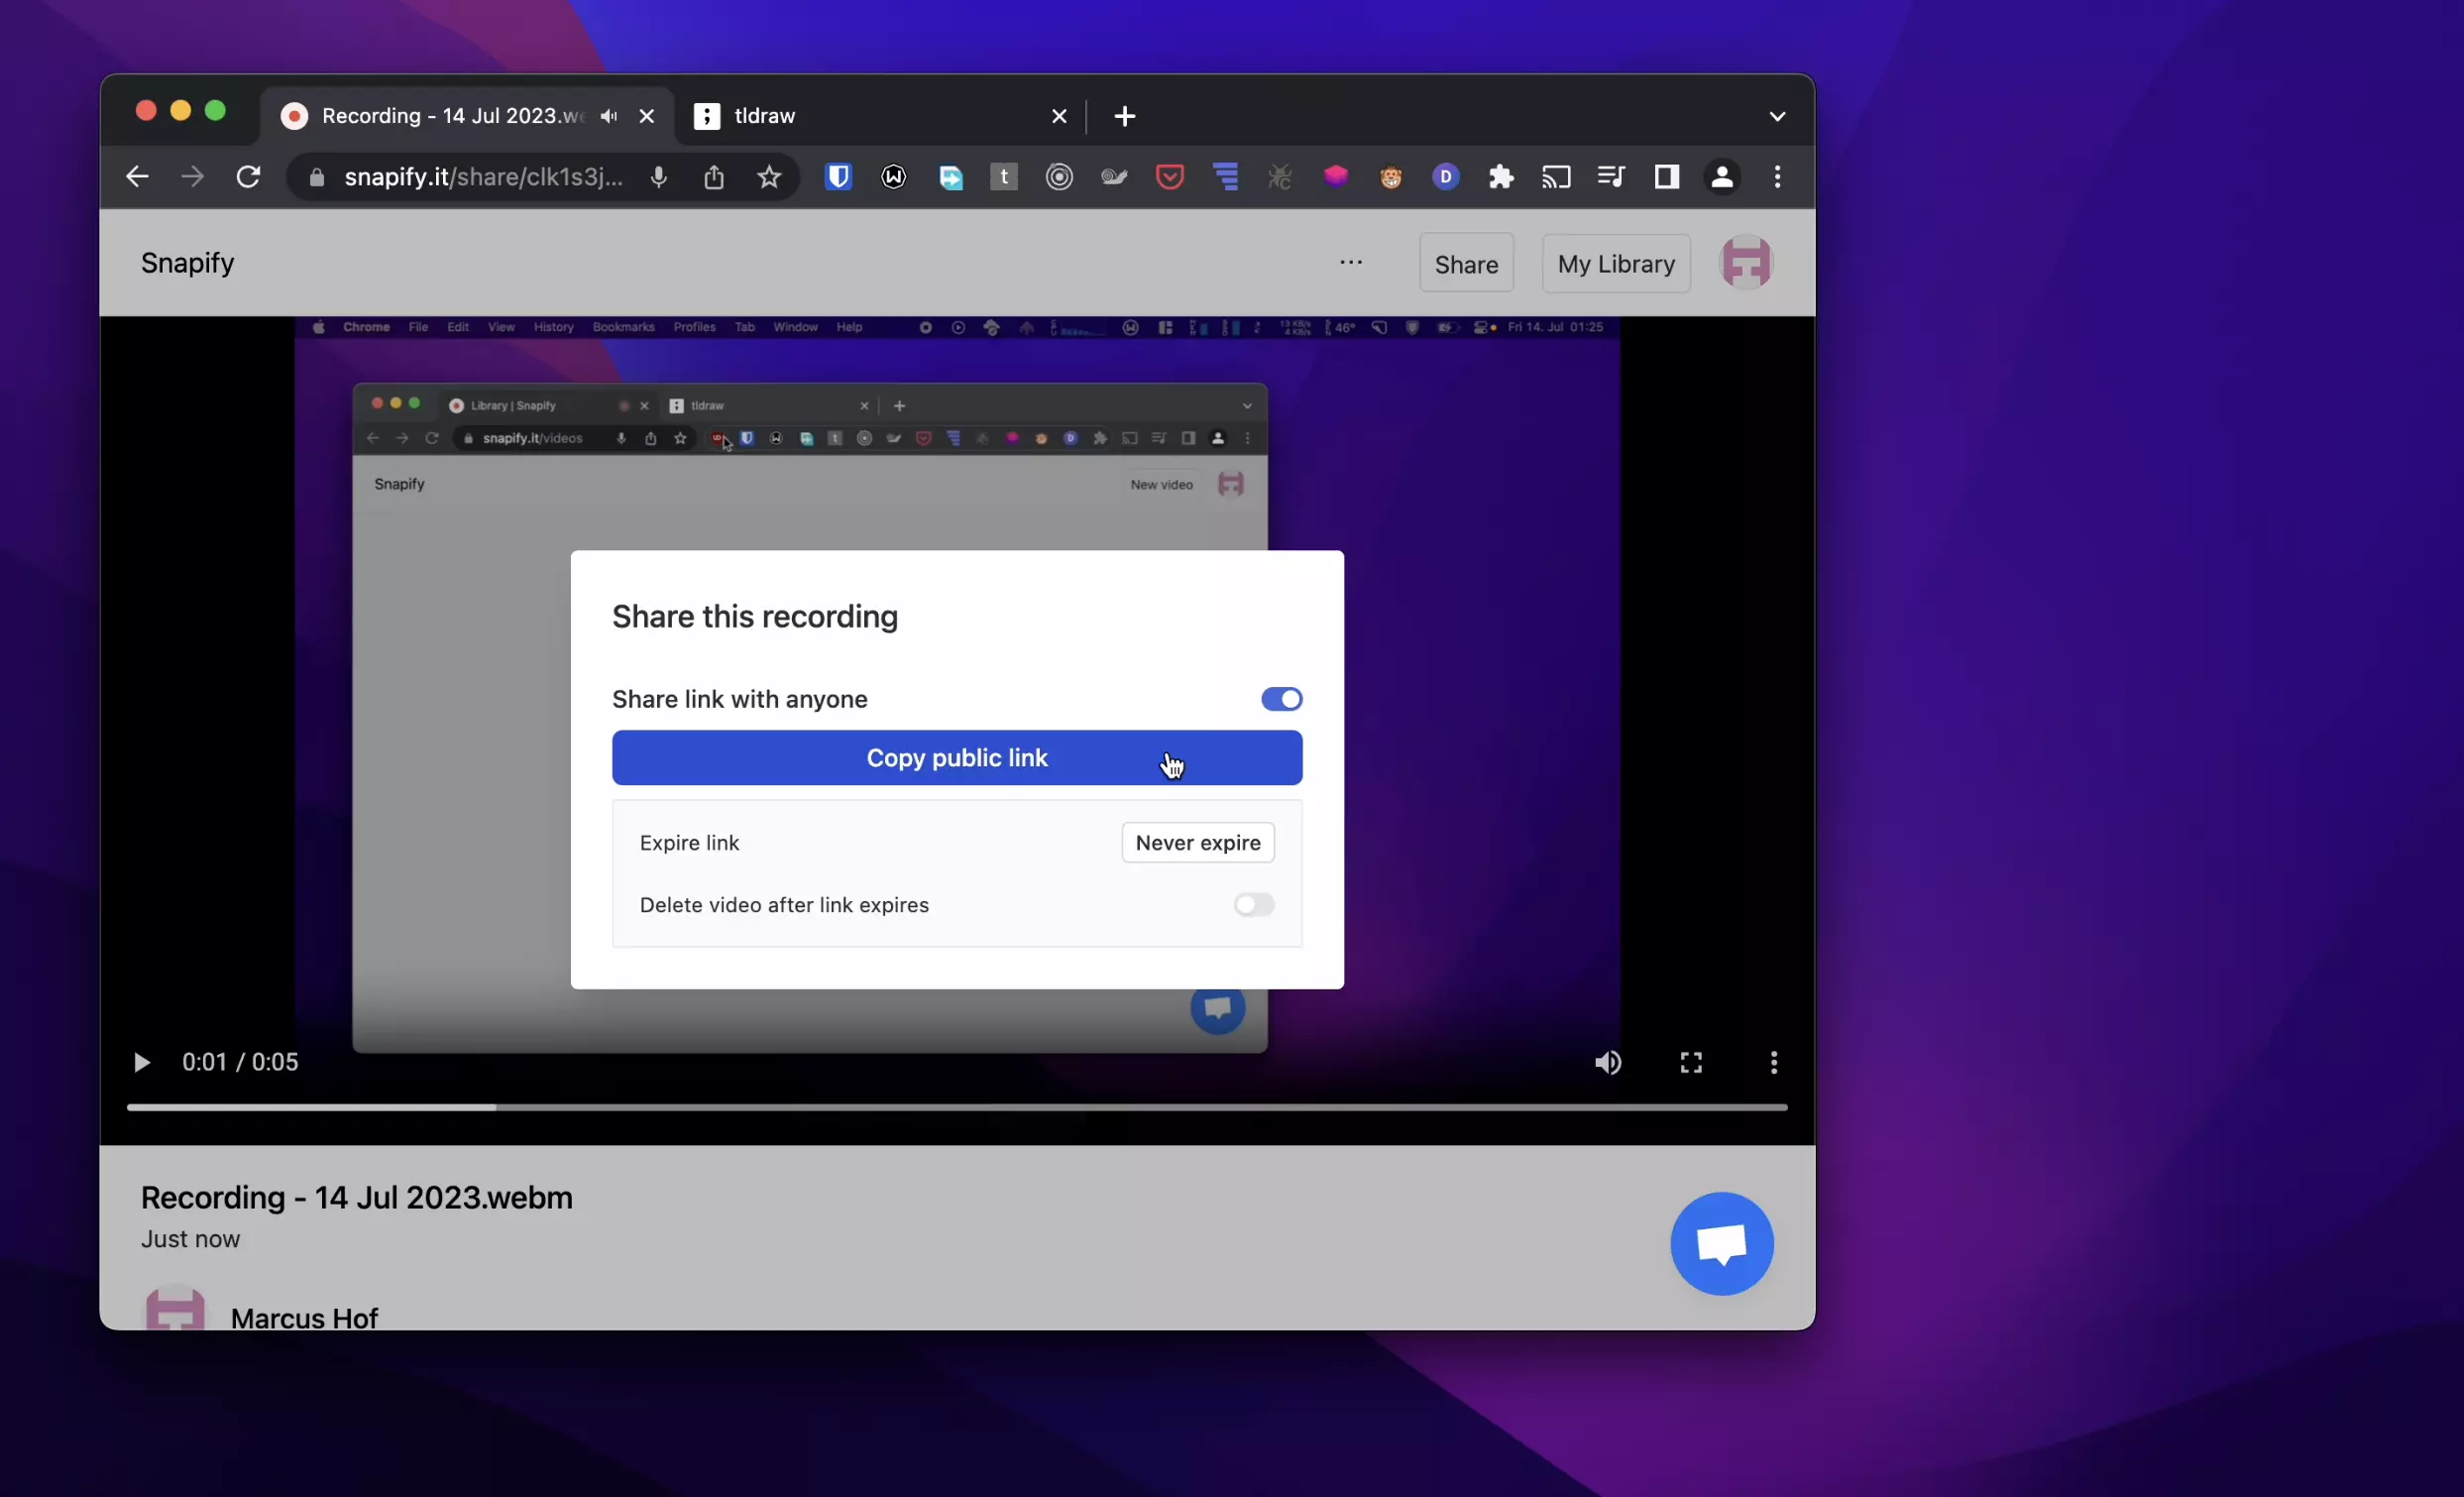Click the purple 'D' extension icon

1445,177
